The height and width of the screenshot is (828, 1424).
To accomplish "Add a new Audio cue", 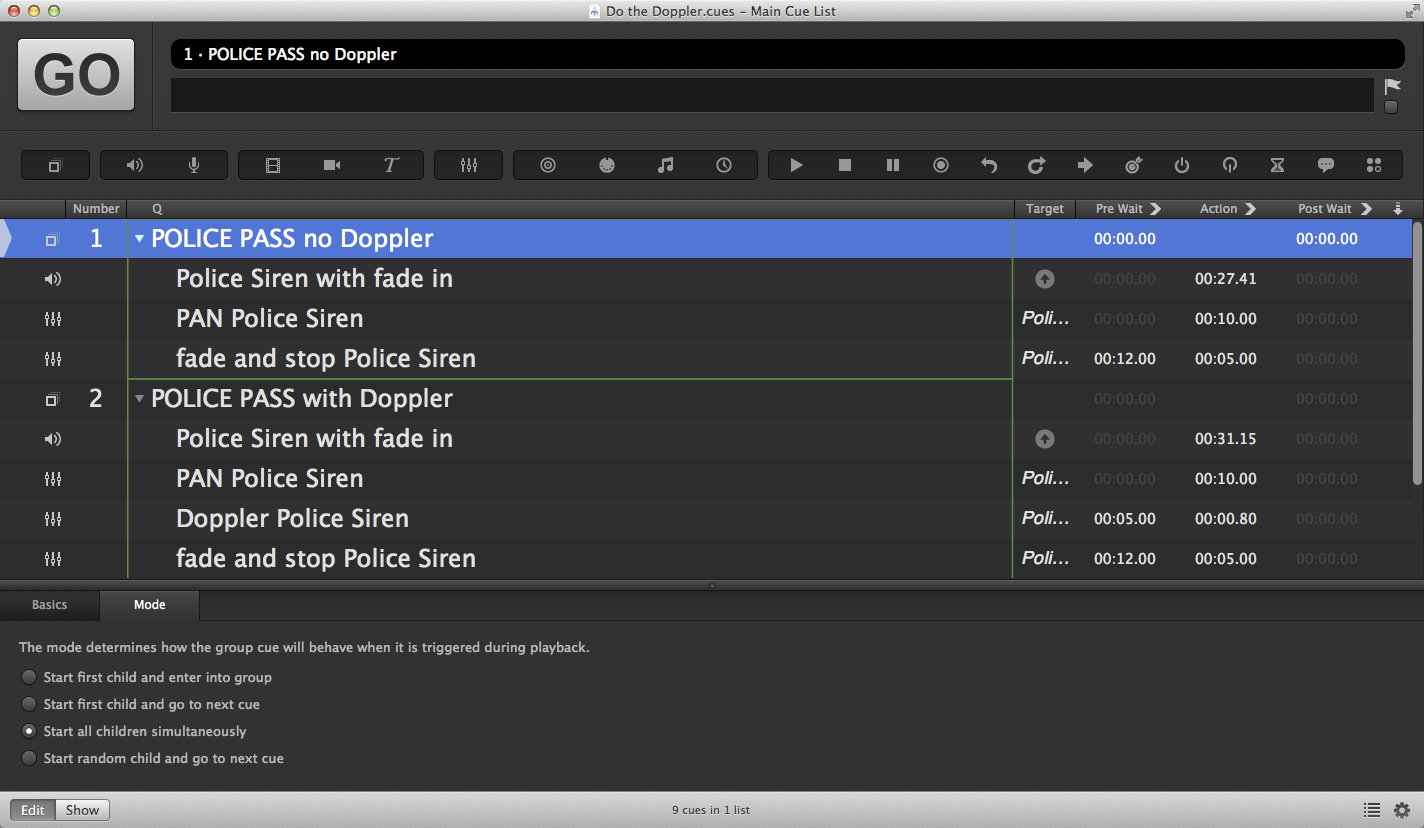I will point(135,165).
